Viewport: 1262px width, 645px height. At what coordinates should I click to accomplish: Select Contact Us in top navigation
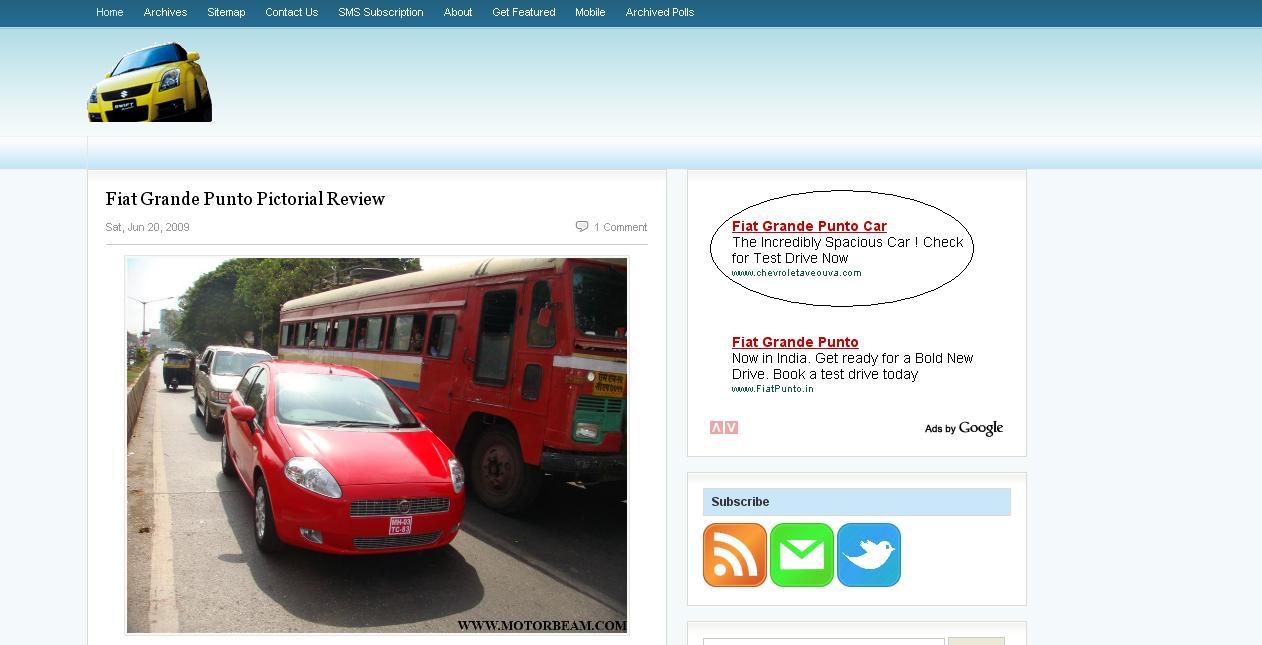click(x=291, y=12)
